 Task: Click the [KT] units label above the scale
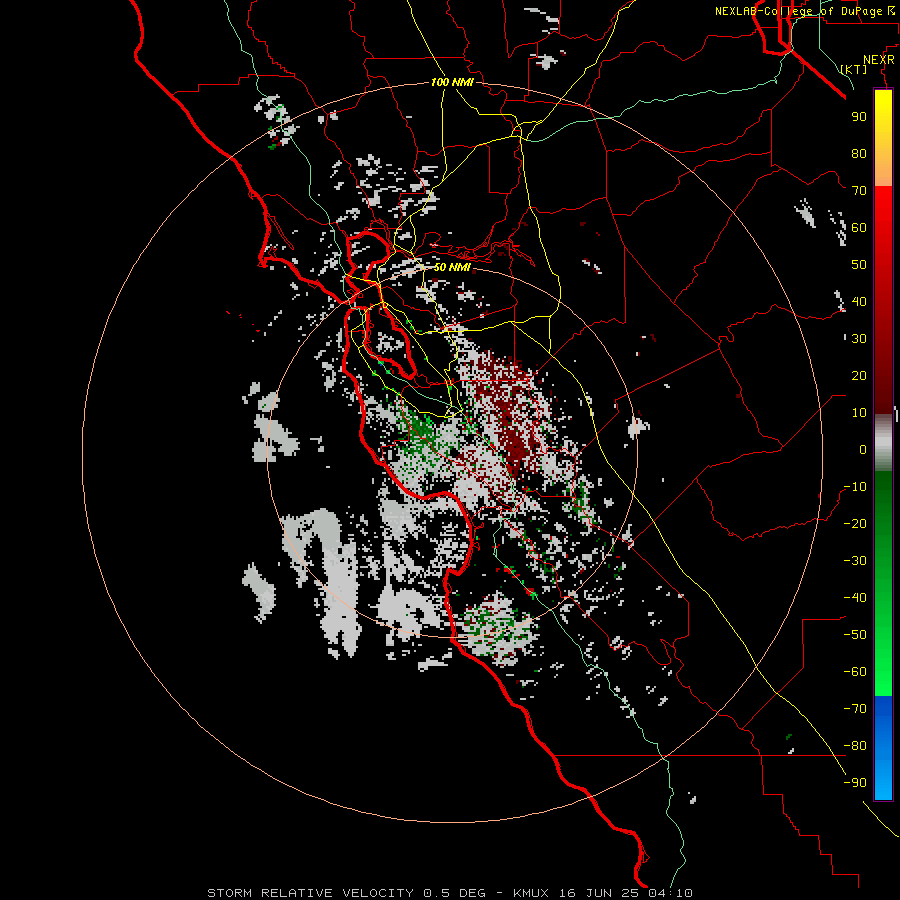tap(854, 69)
